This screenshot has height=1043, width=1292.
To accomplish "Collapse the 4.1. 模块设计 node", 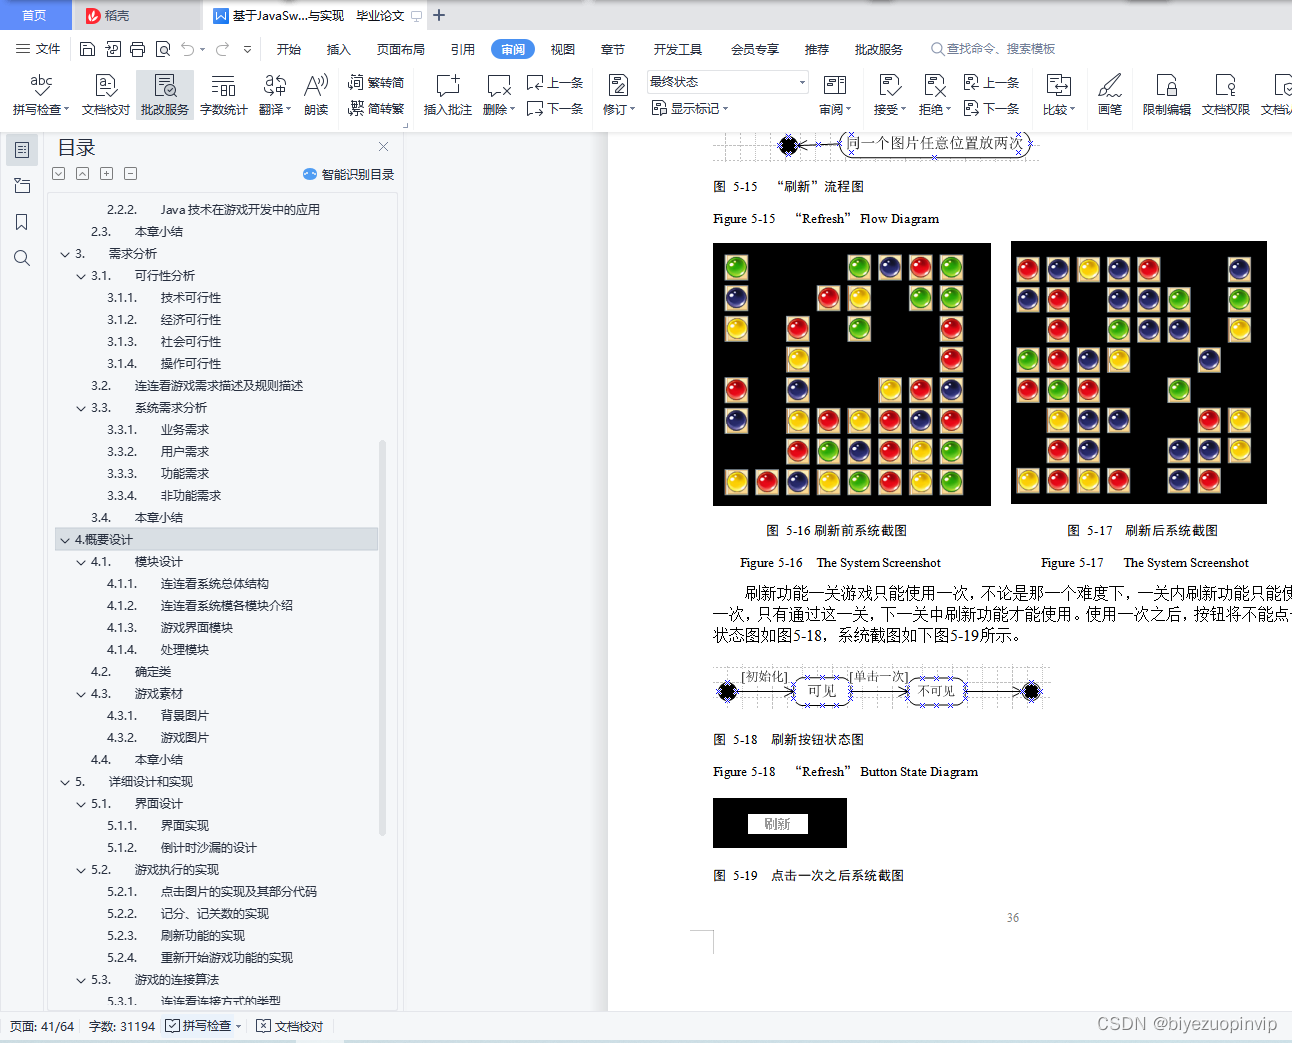I will [81, 562].
